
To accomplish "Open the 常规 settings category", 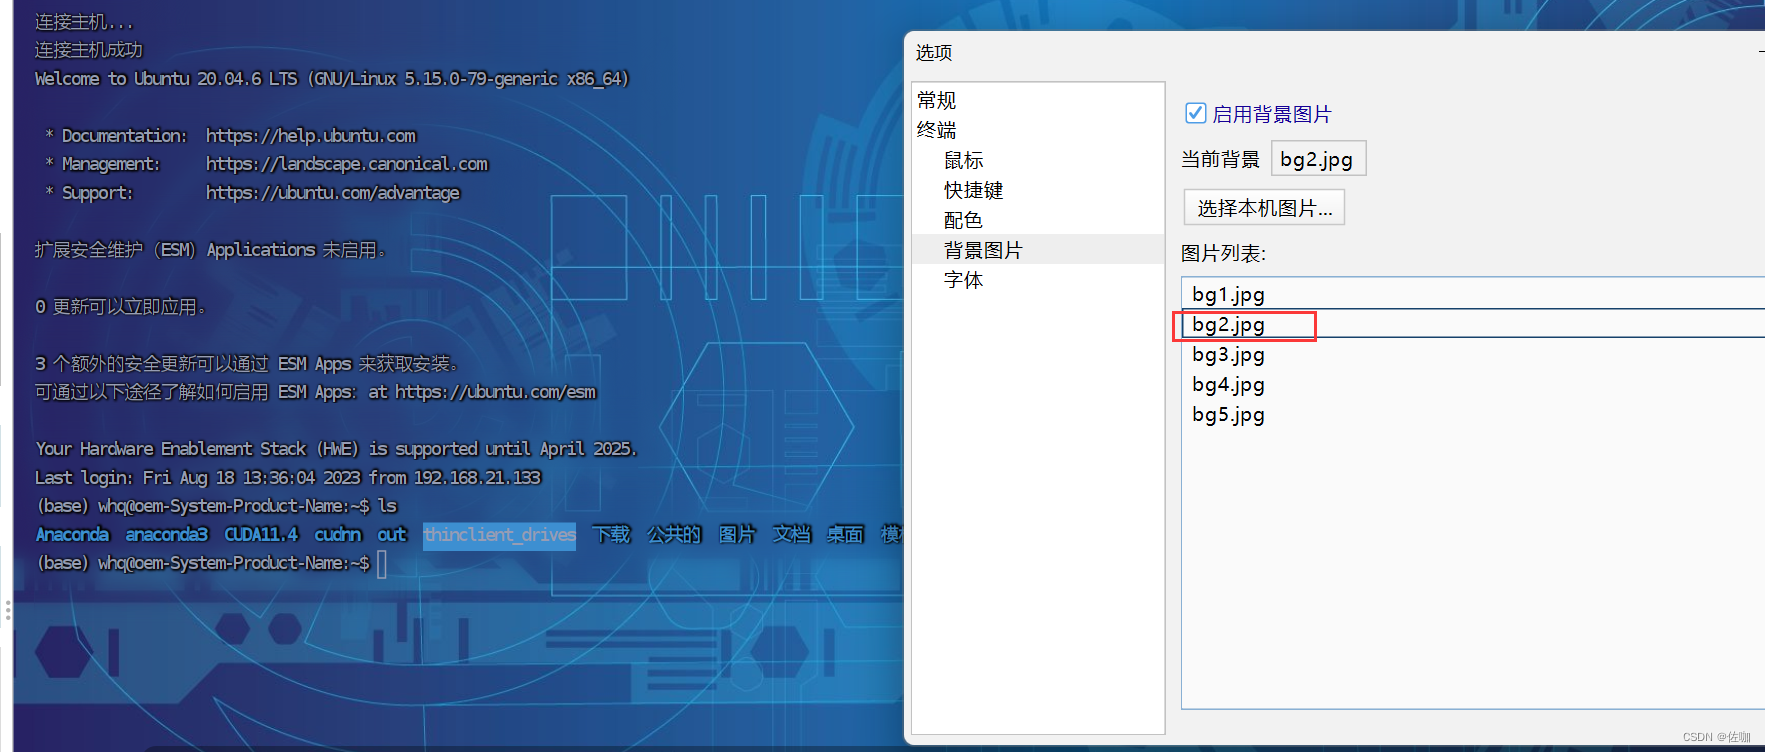I will click(936, 100).
